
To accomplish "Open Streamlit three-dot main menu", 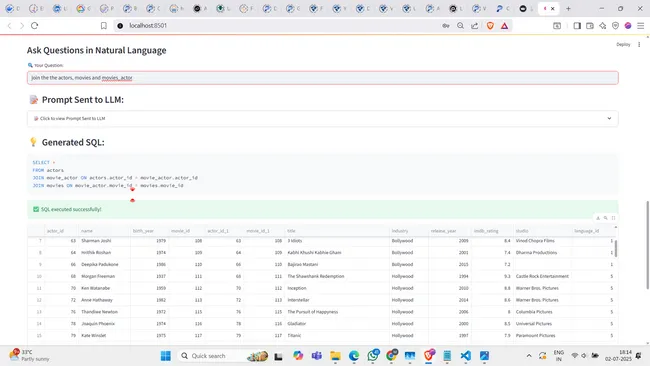I will 639,44.
